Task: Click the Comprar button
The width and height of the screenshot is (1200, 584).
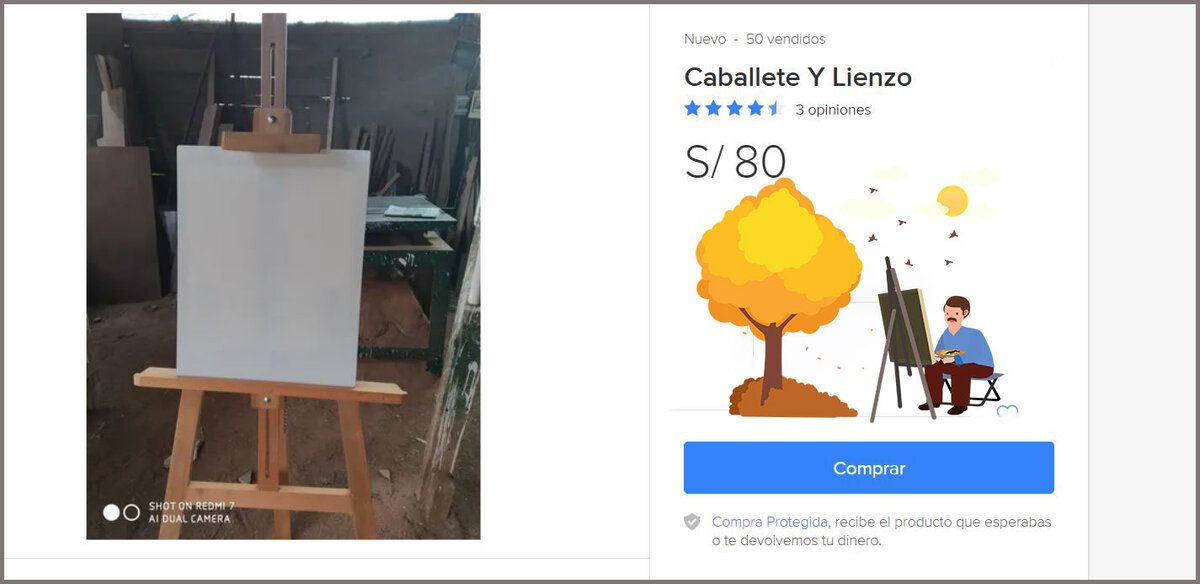Action: click(x=869, y=468)
